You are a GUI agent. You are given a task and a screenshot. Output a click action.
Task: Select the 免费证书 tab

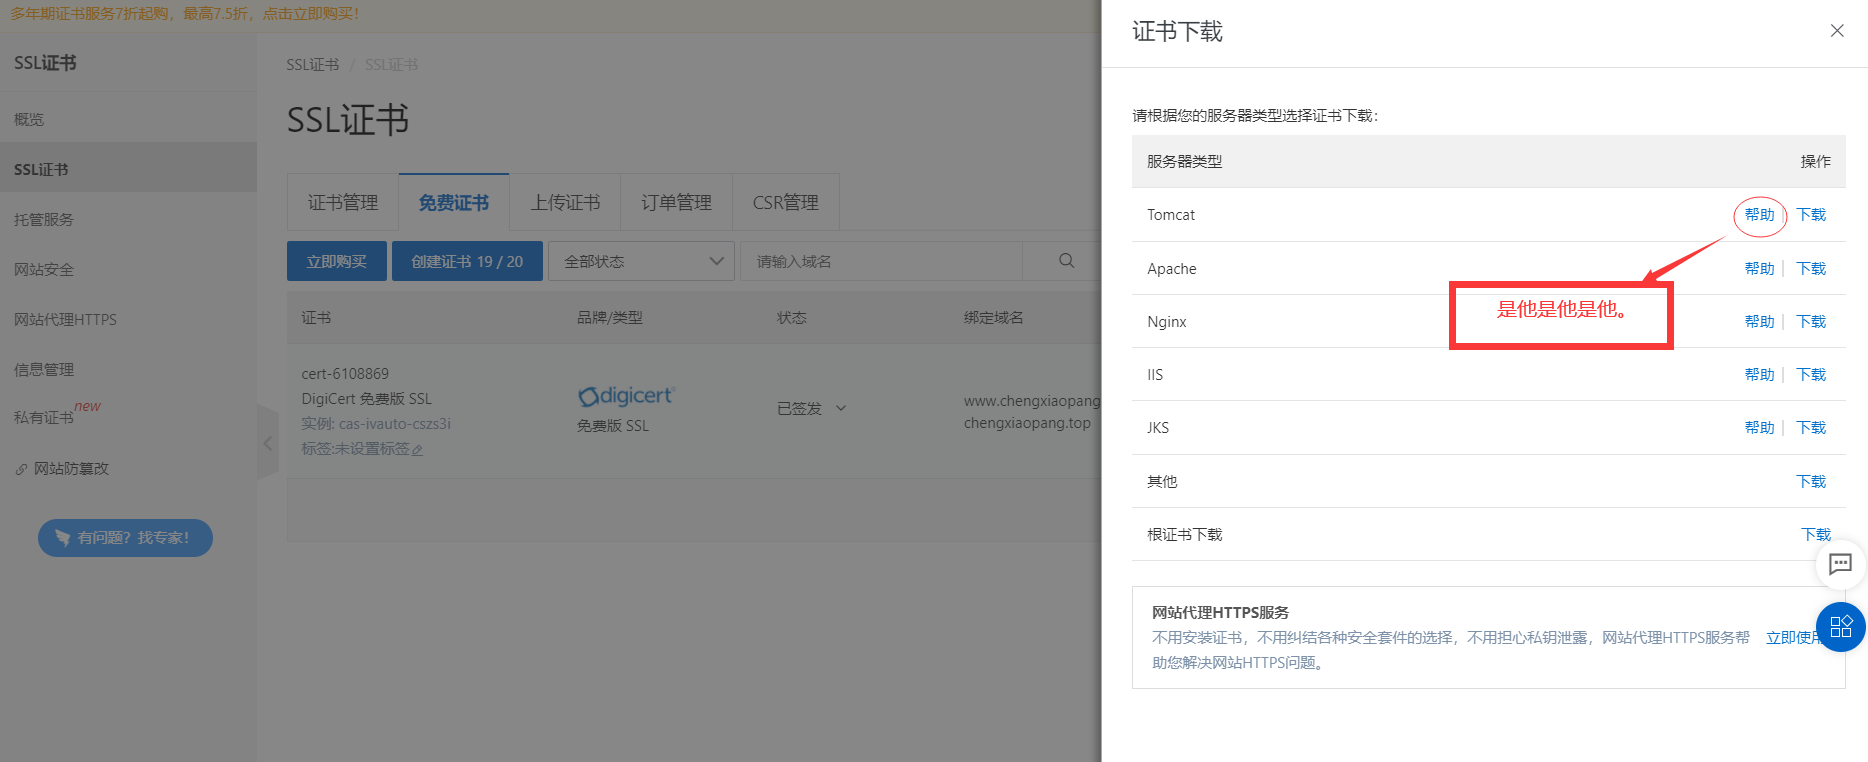[454, 203]
